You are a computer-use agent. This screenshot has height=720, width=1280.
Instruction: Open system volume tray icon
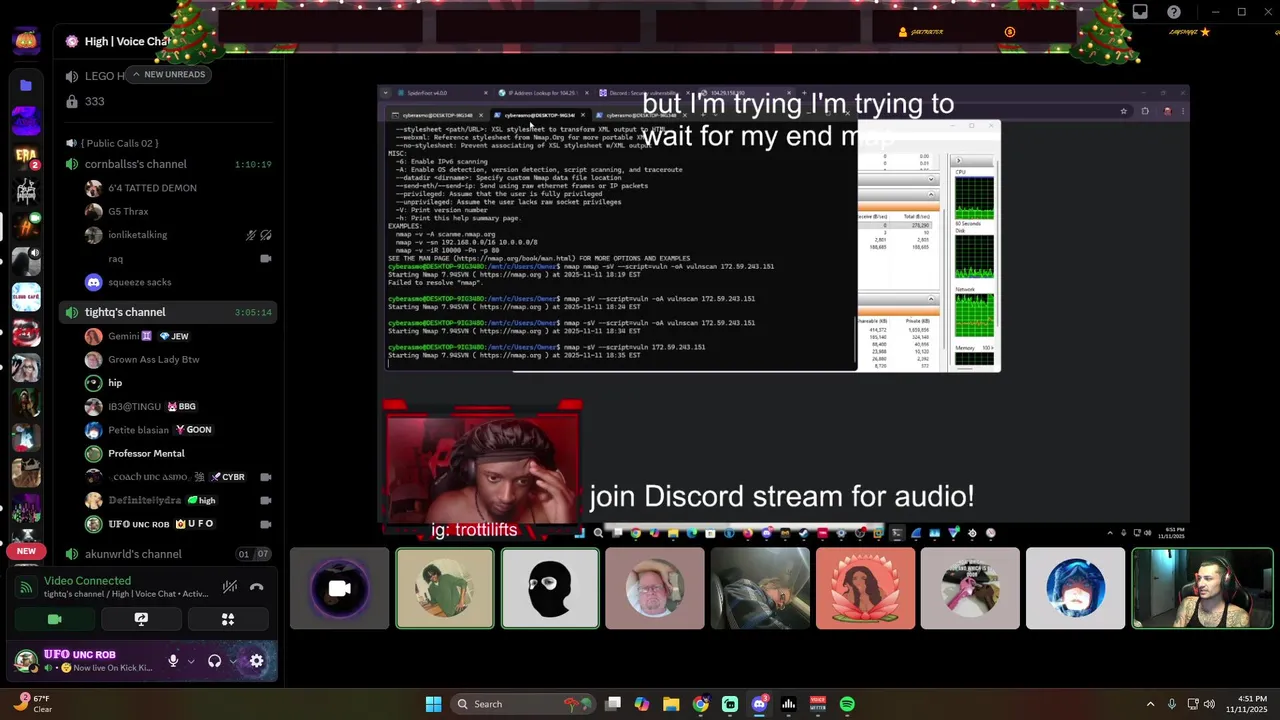tap(1209, 704)
